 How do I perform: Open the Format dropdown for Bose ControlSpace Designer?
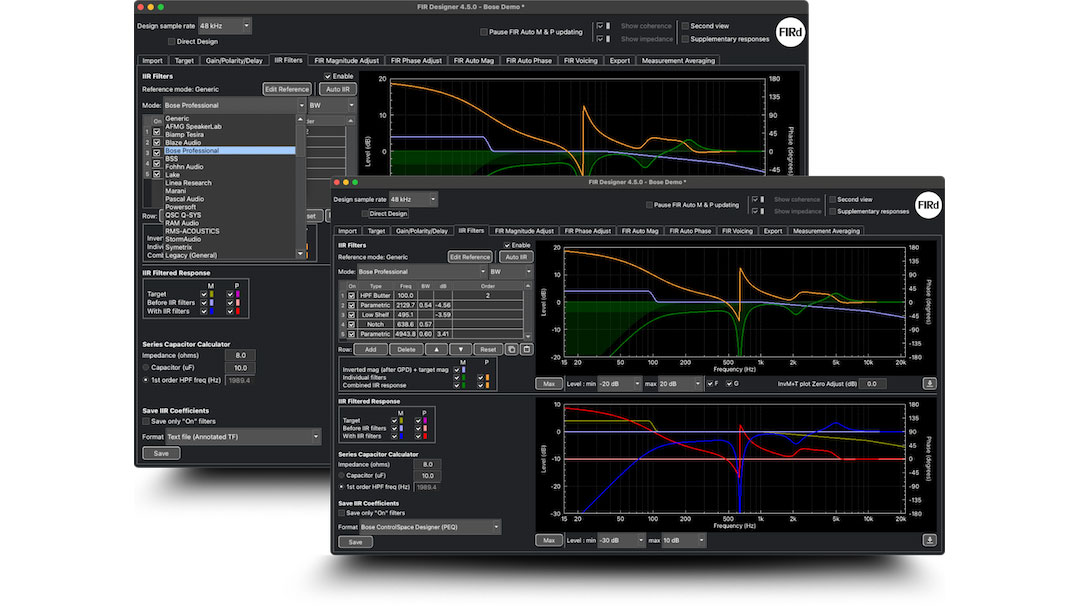click(x=429, y=527)
